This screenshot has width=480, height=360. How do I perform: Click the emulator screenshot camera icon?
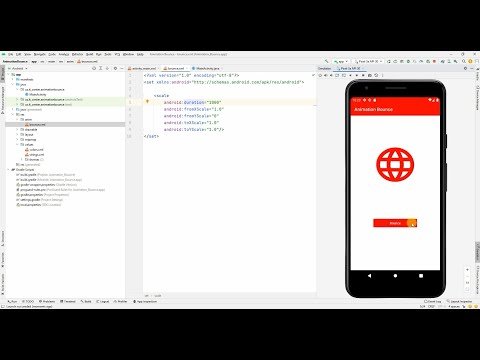point(370,75)
